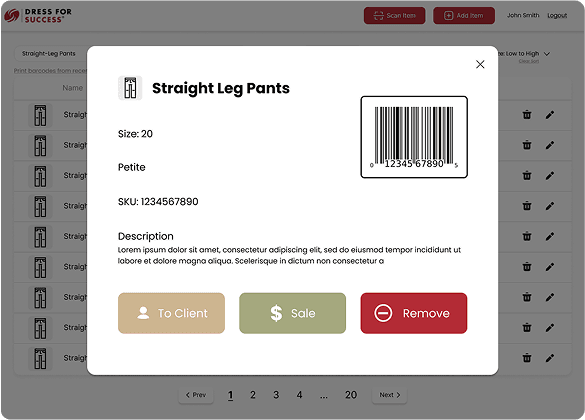585x420 pixels.
Task: Click the Next page button
Action: click(x=390, y=395)
